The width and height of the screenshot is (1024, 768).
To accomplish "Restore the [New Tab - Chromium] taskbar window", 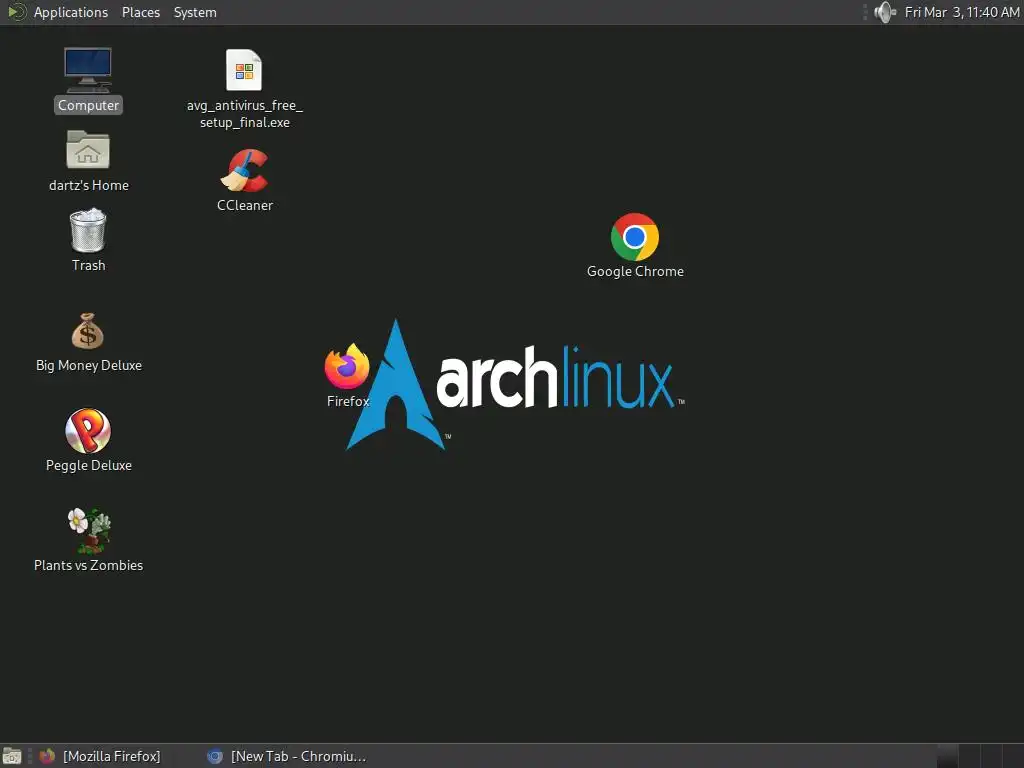I will [287, 756].
